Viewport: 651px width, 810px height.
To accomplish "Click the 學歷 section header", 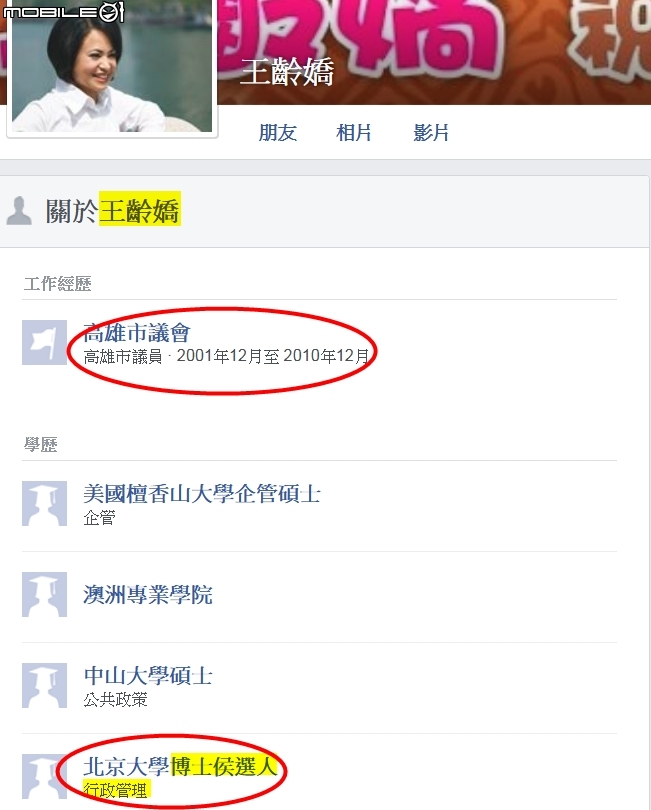I will click(x=40, y=444).
